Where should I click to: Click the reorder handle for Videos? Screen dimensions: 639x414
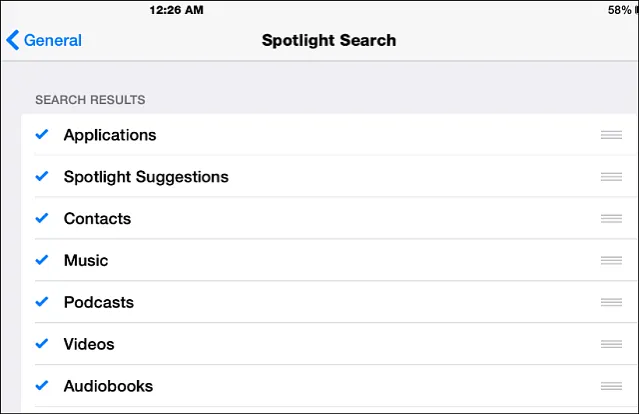click(x=611, y=345)
